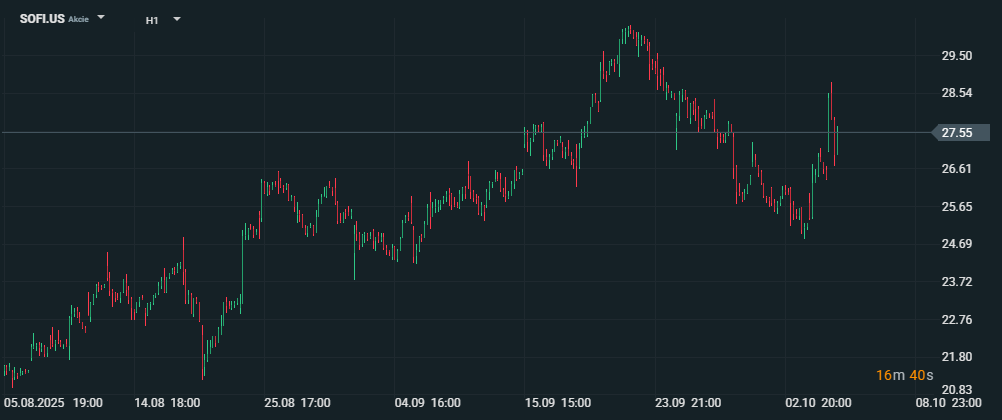Click the 24.69 price axis label
Image resolution: width=1002 pixels, height=420 pixels.
[x=957, y=244]
